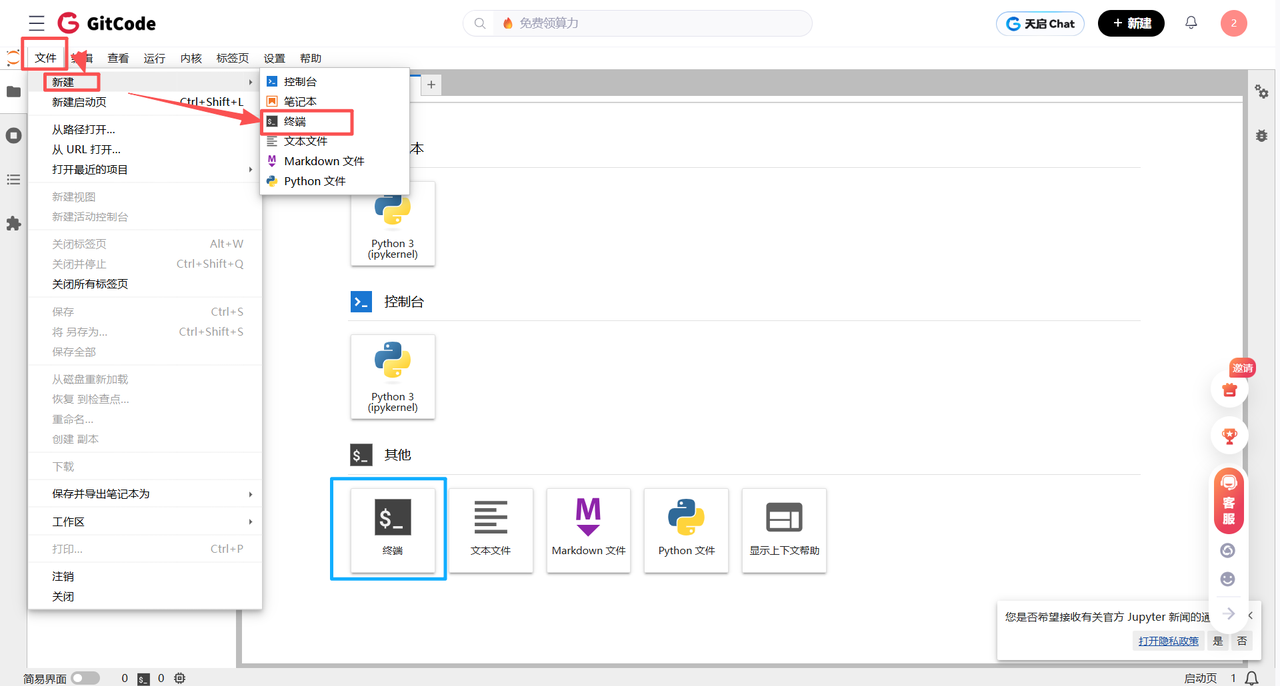Toggle the 简易界面 switch
The image size is (1280, 686).
[x=85, y=678]
